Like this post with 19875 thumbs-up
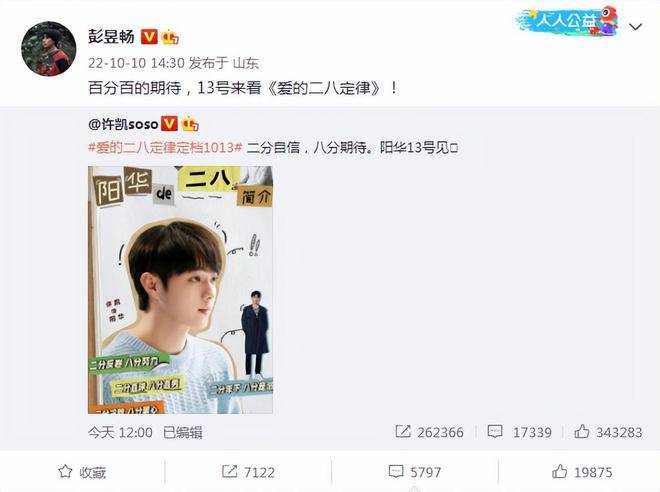 [x=582, y=472]
